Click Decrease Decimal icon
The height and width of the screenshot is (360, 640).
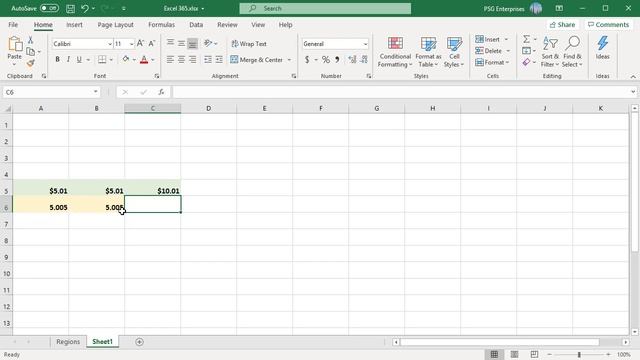coord(364,60)
